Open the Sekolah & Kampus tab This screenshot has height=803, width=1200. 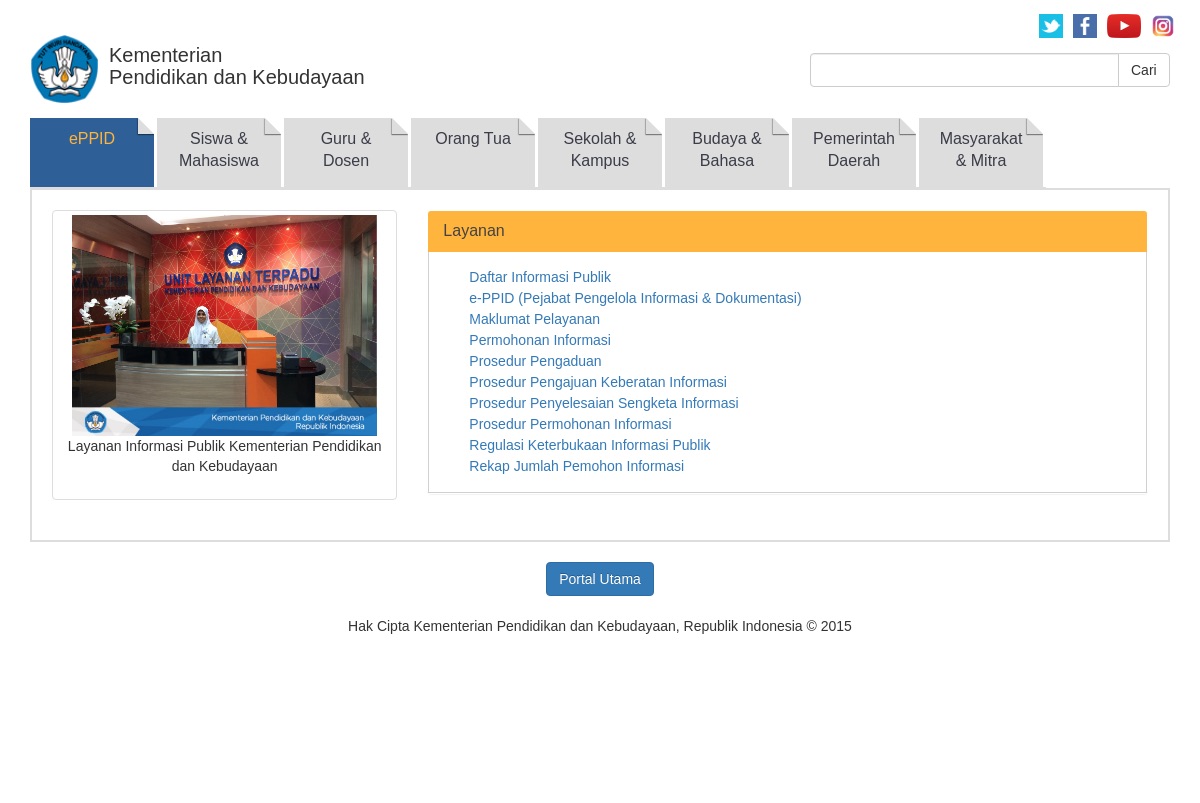(x=600, y=152)
